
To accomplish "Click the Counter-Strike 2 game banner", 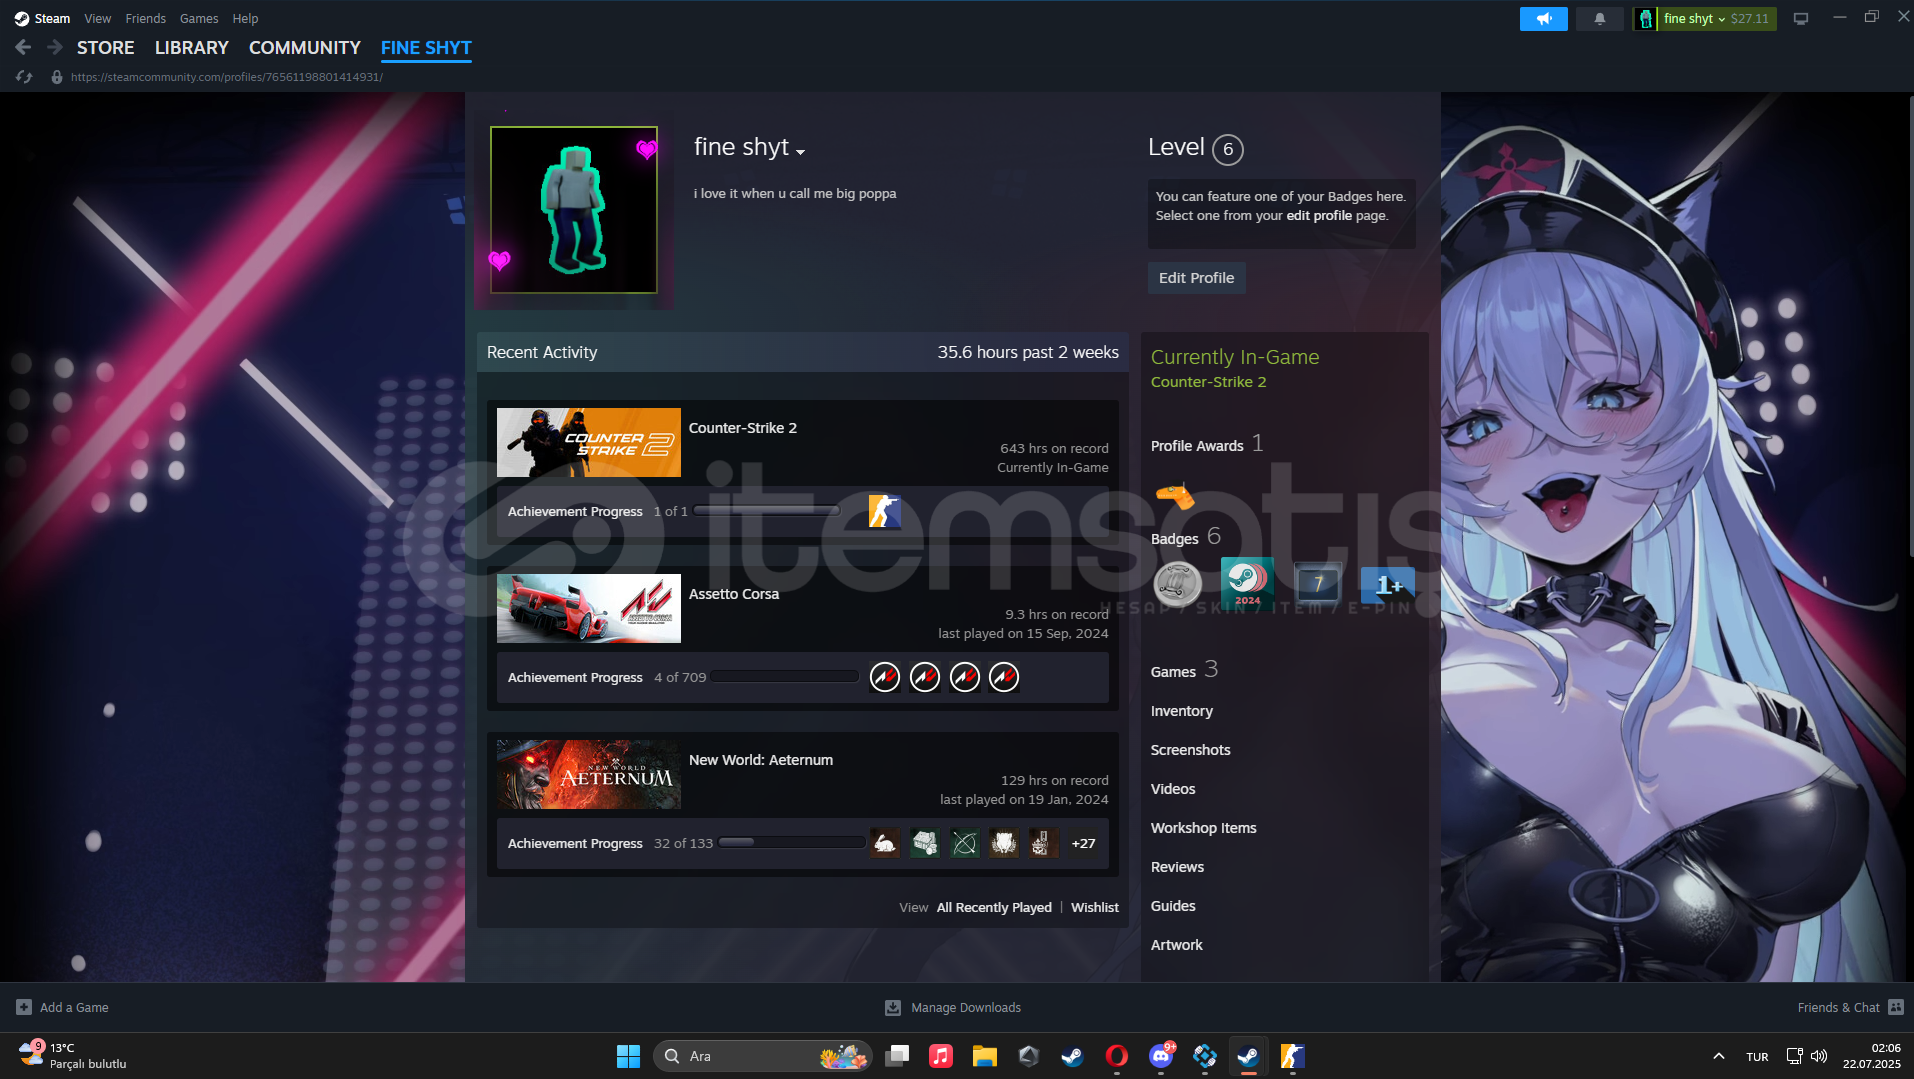I will point(588,442).
